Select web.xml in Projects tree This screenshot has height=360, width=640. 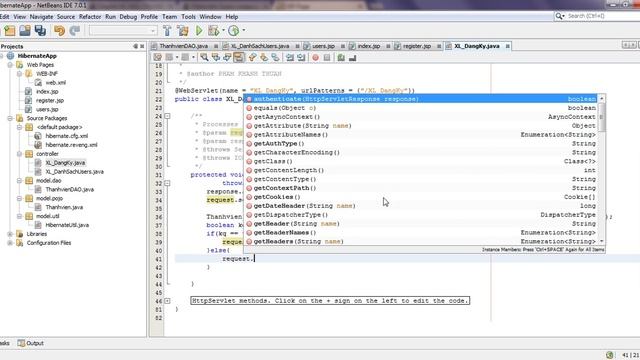pos(56,82)
